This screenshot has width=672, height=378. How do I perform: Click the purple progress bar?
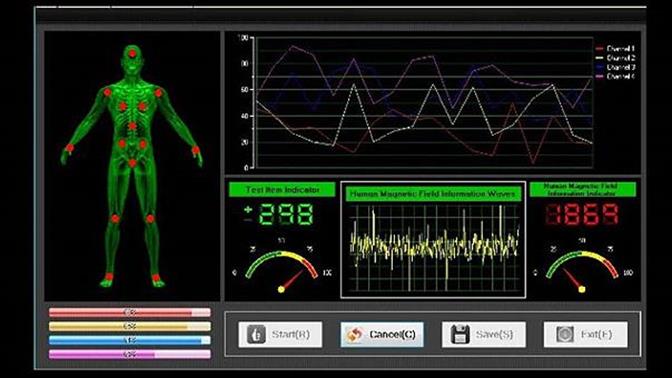point(129,354)
